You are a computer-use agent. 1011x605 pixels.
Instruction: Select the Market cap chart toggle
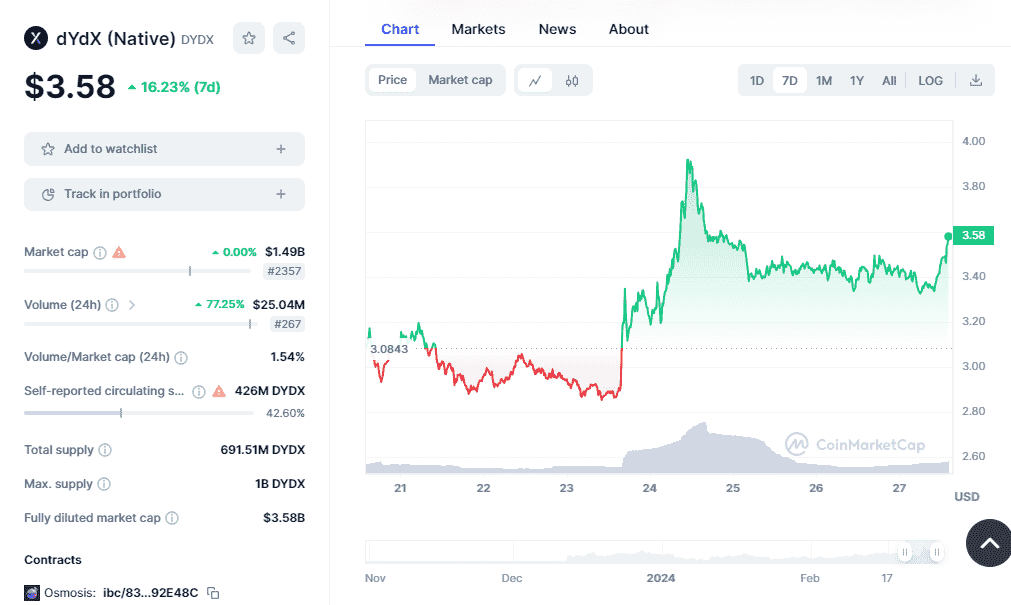(460, 80)
